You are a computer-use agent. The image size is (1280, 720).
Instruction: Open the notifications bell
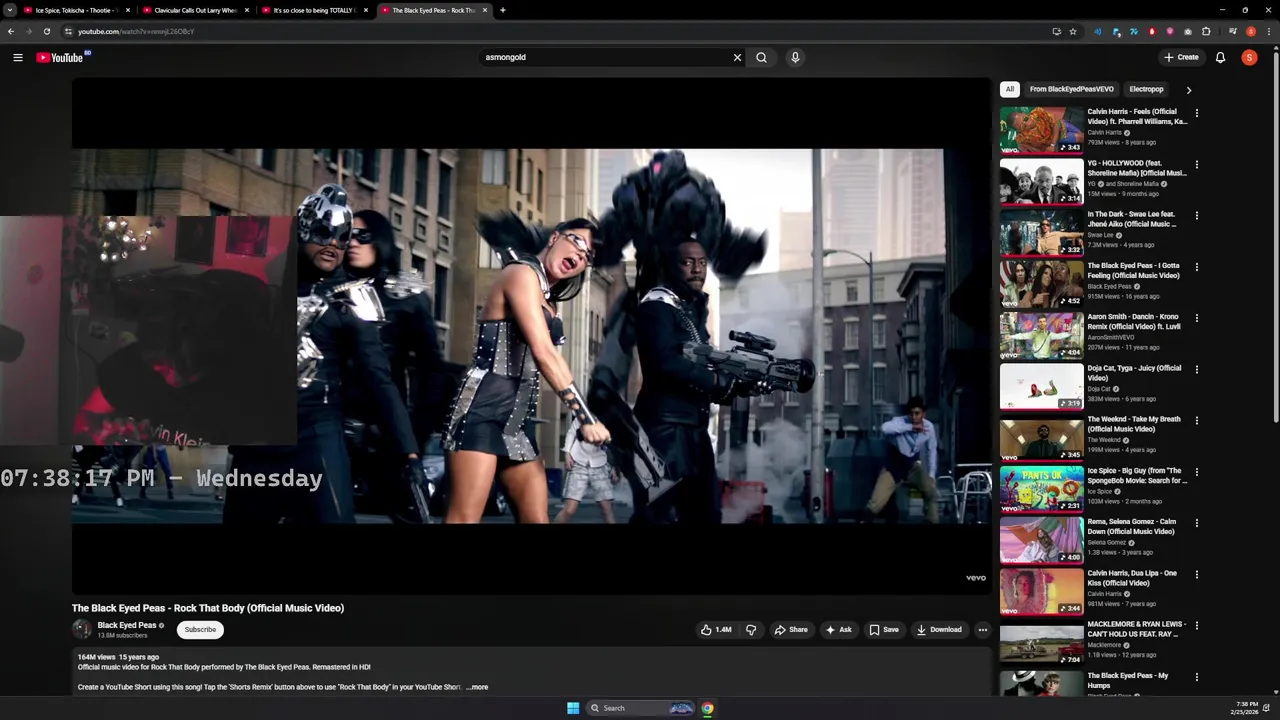pyautogui.click(x=1220, y=57)
